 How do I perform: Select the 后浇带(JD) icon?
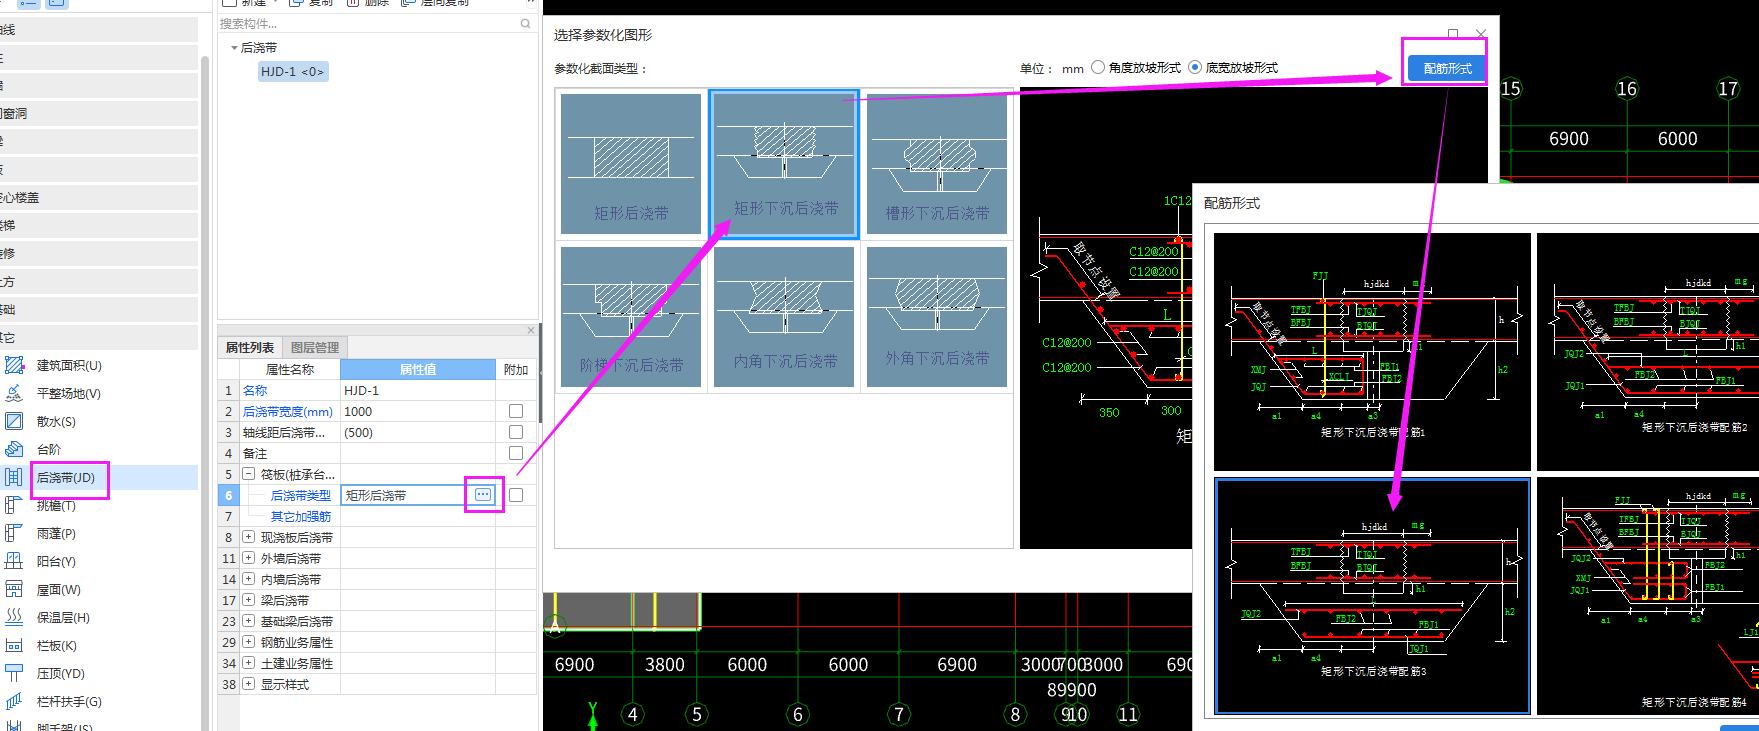click(x=14, y=477)
